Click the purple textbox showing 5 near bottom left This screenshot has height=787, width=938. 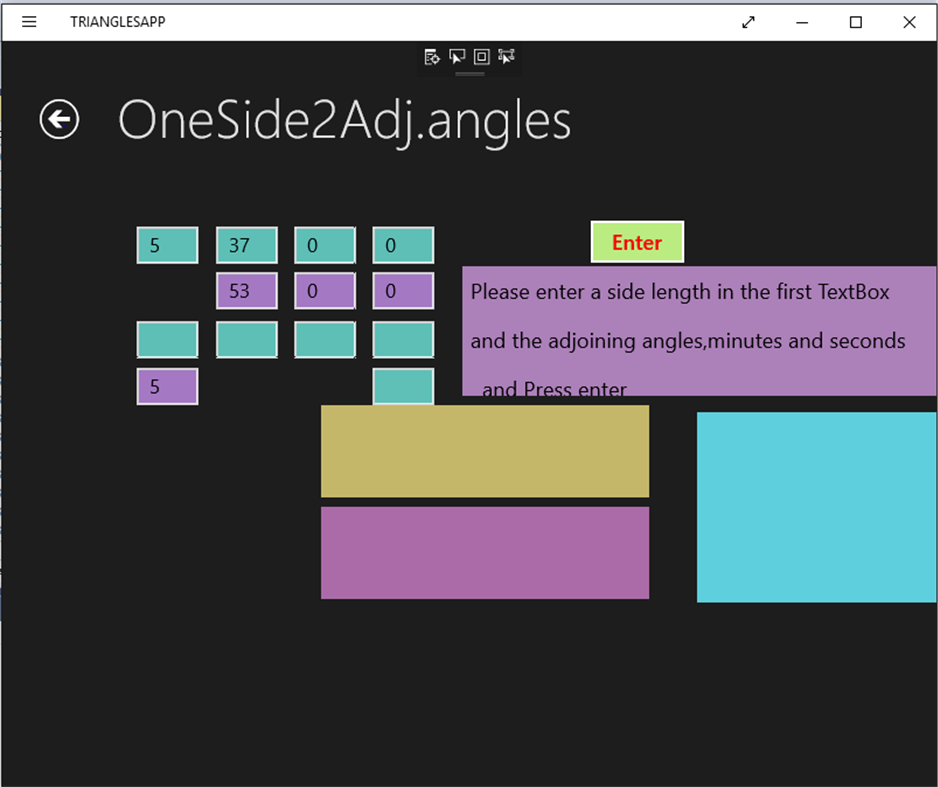coord(167,386)
